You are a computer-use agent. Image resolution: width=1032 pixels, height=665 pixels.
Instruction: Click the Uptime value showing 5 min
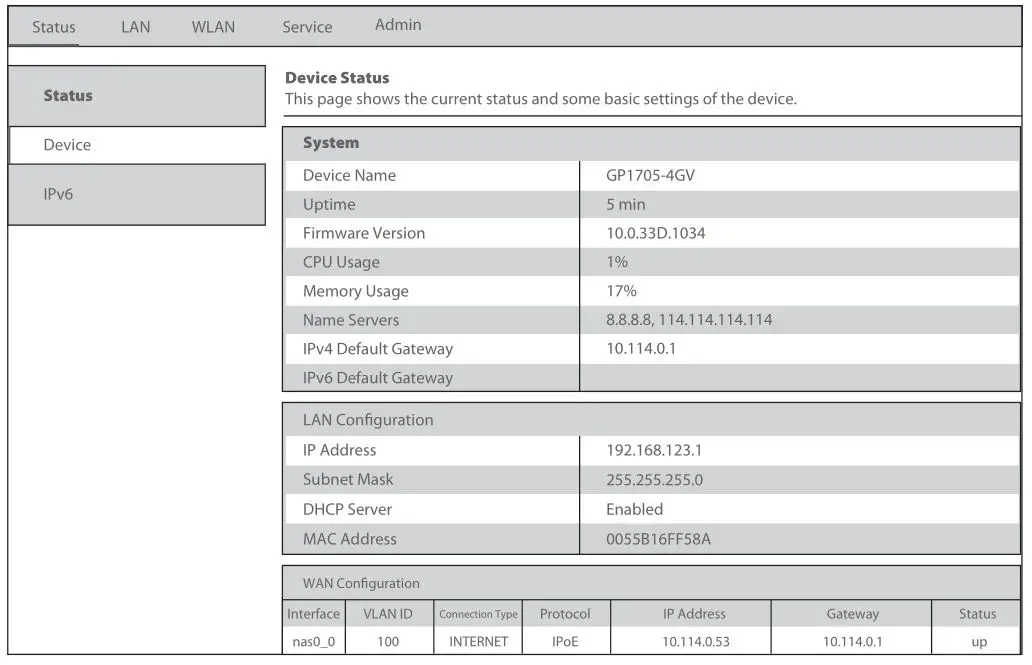(627, 204)
